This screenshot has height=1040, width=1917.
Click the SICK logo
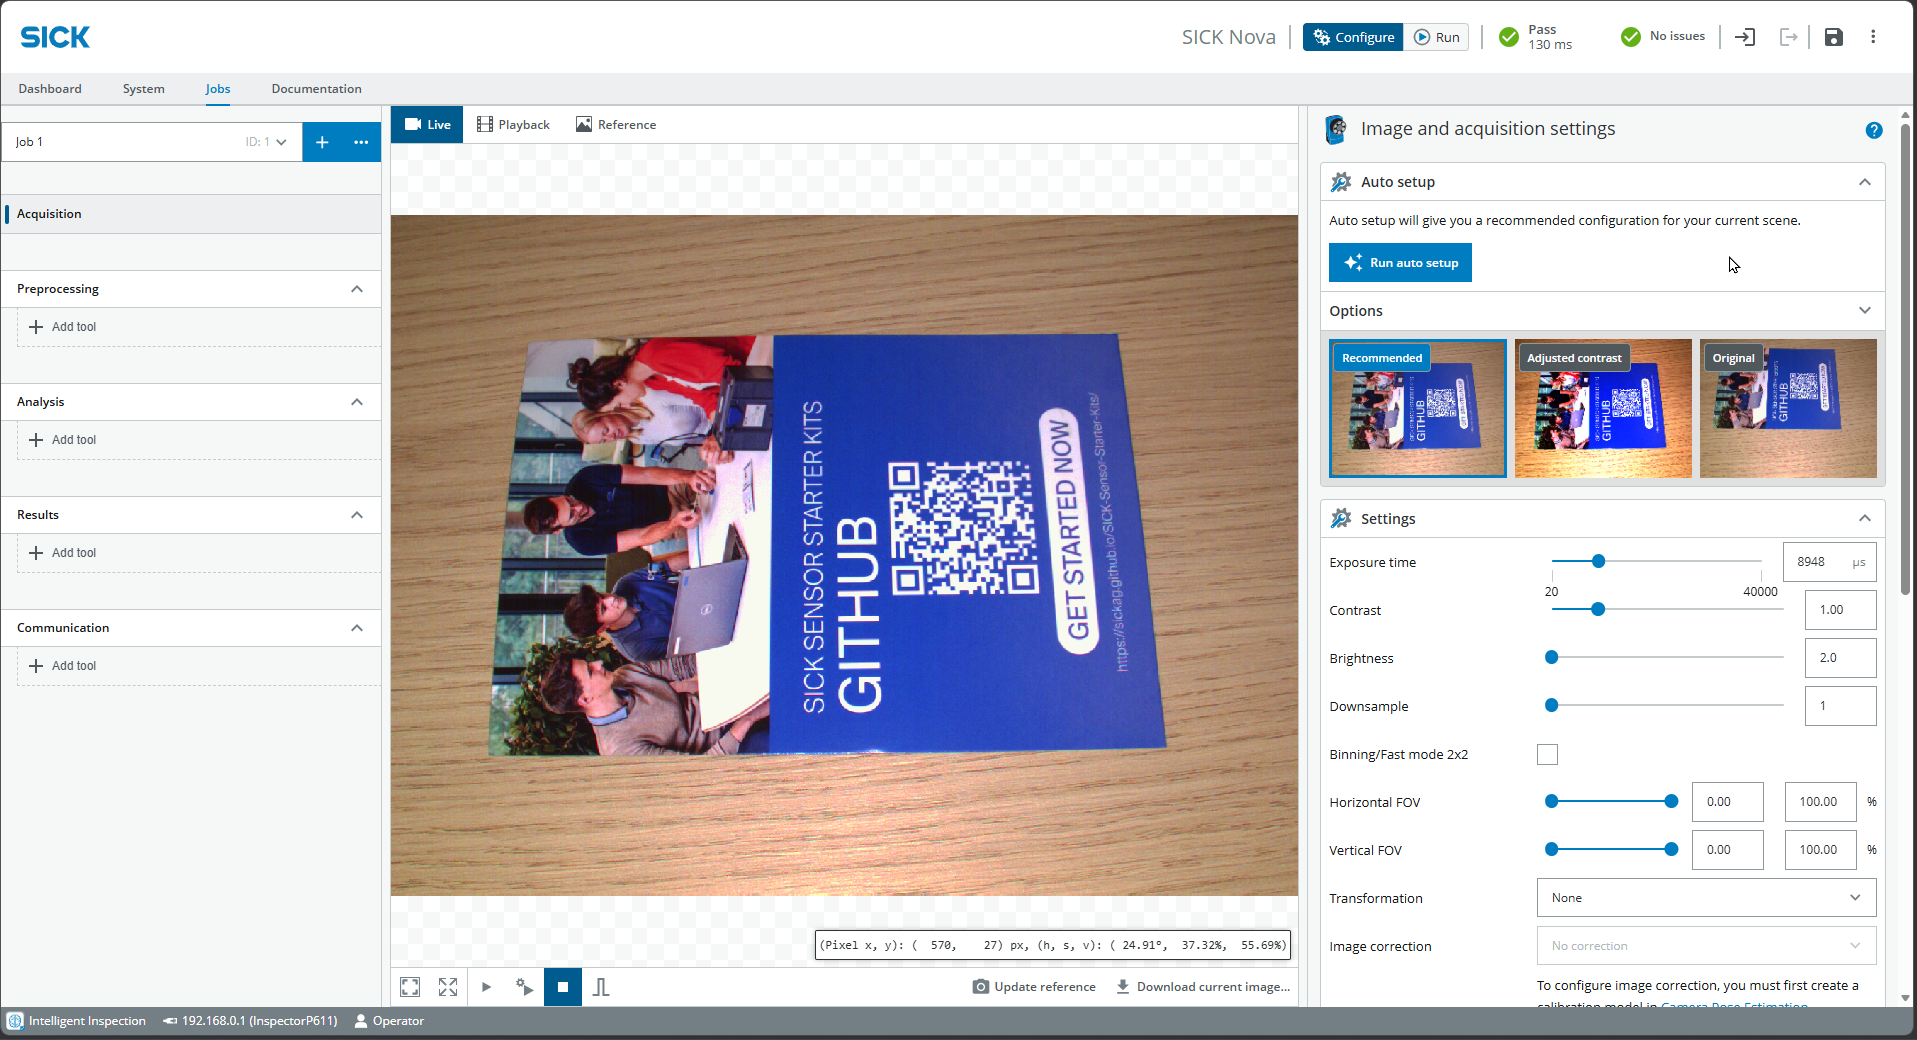point(55,37)
